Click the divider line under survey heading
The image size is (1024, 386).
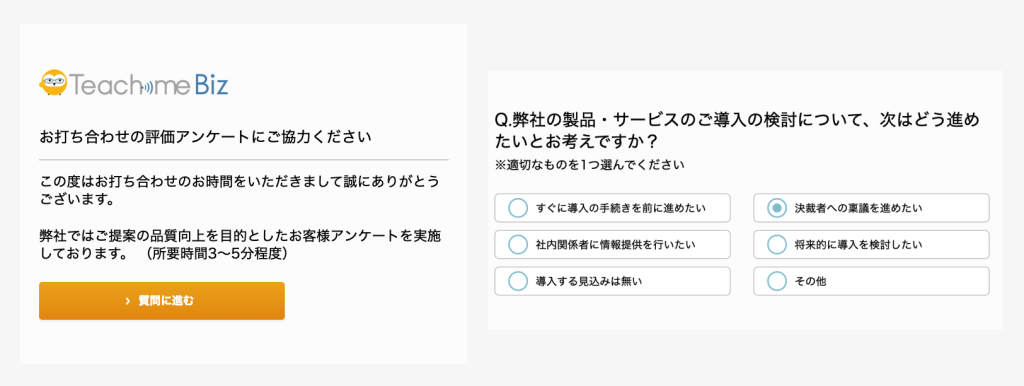tap(244, 159)
